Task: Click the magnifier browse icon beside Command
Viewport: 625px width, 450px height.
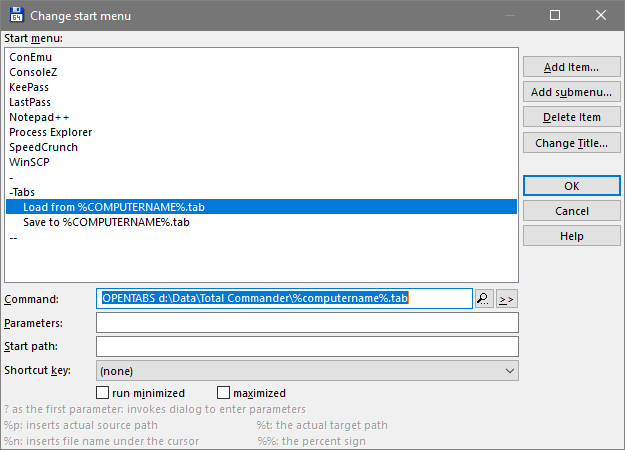Action: (483, 298)
